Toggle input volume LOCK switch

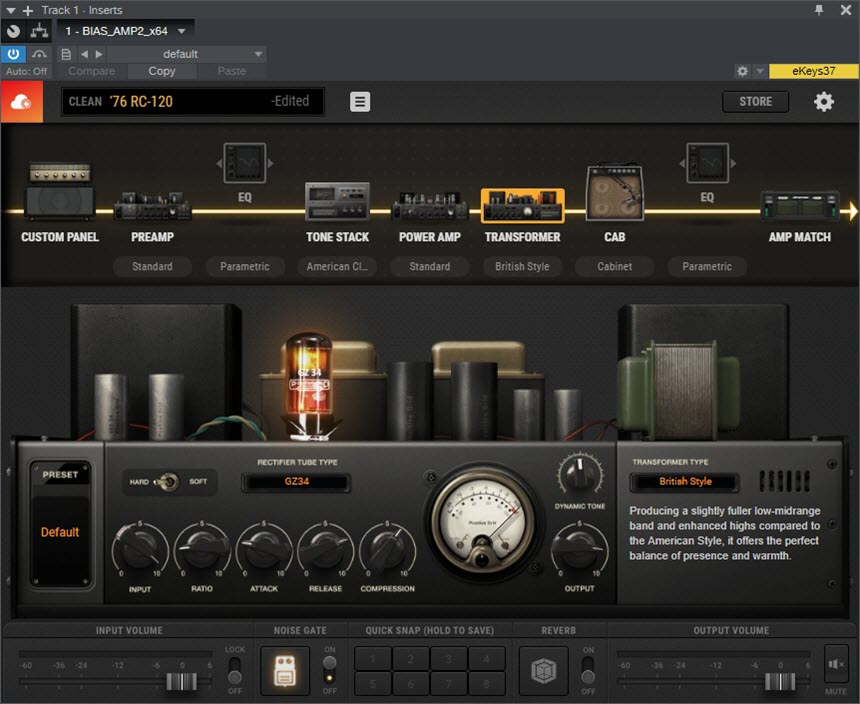[234, 669]
